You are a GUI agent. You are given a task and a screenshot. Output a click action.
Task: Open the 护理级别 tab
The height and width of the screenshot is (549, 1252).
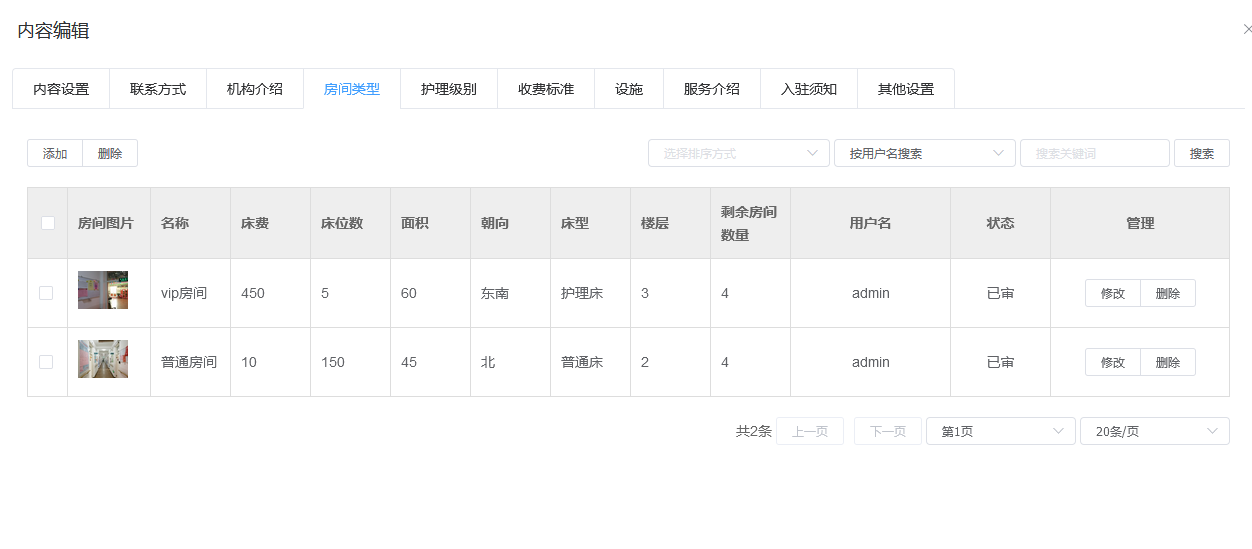point(449,89)
